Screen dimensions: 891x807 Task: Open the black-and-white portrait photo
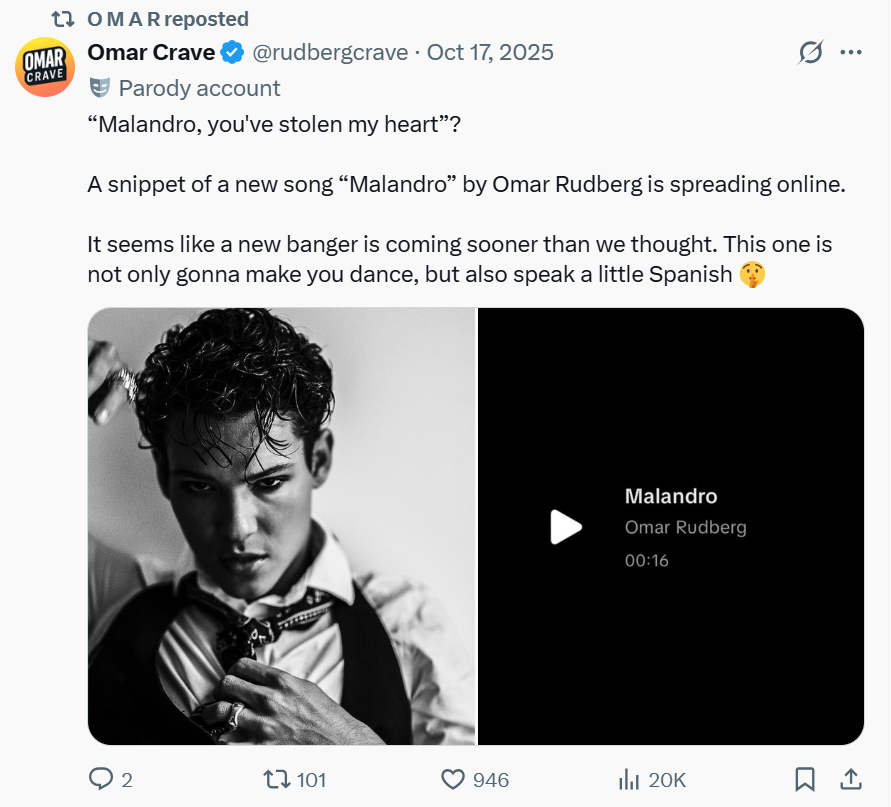click(281, 526)
